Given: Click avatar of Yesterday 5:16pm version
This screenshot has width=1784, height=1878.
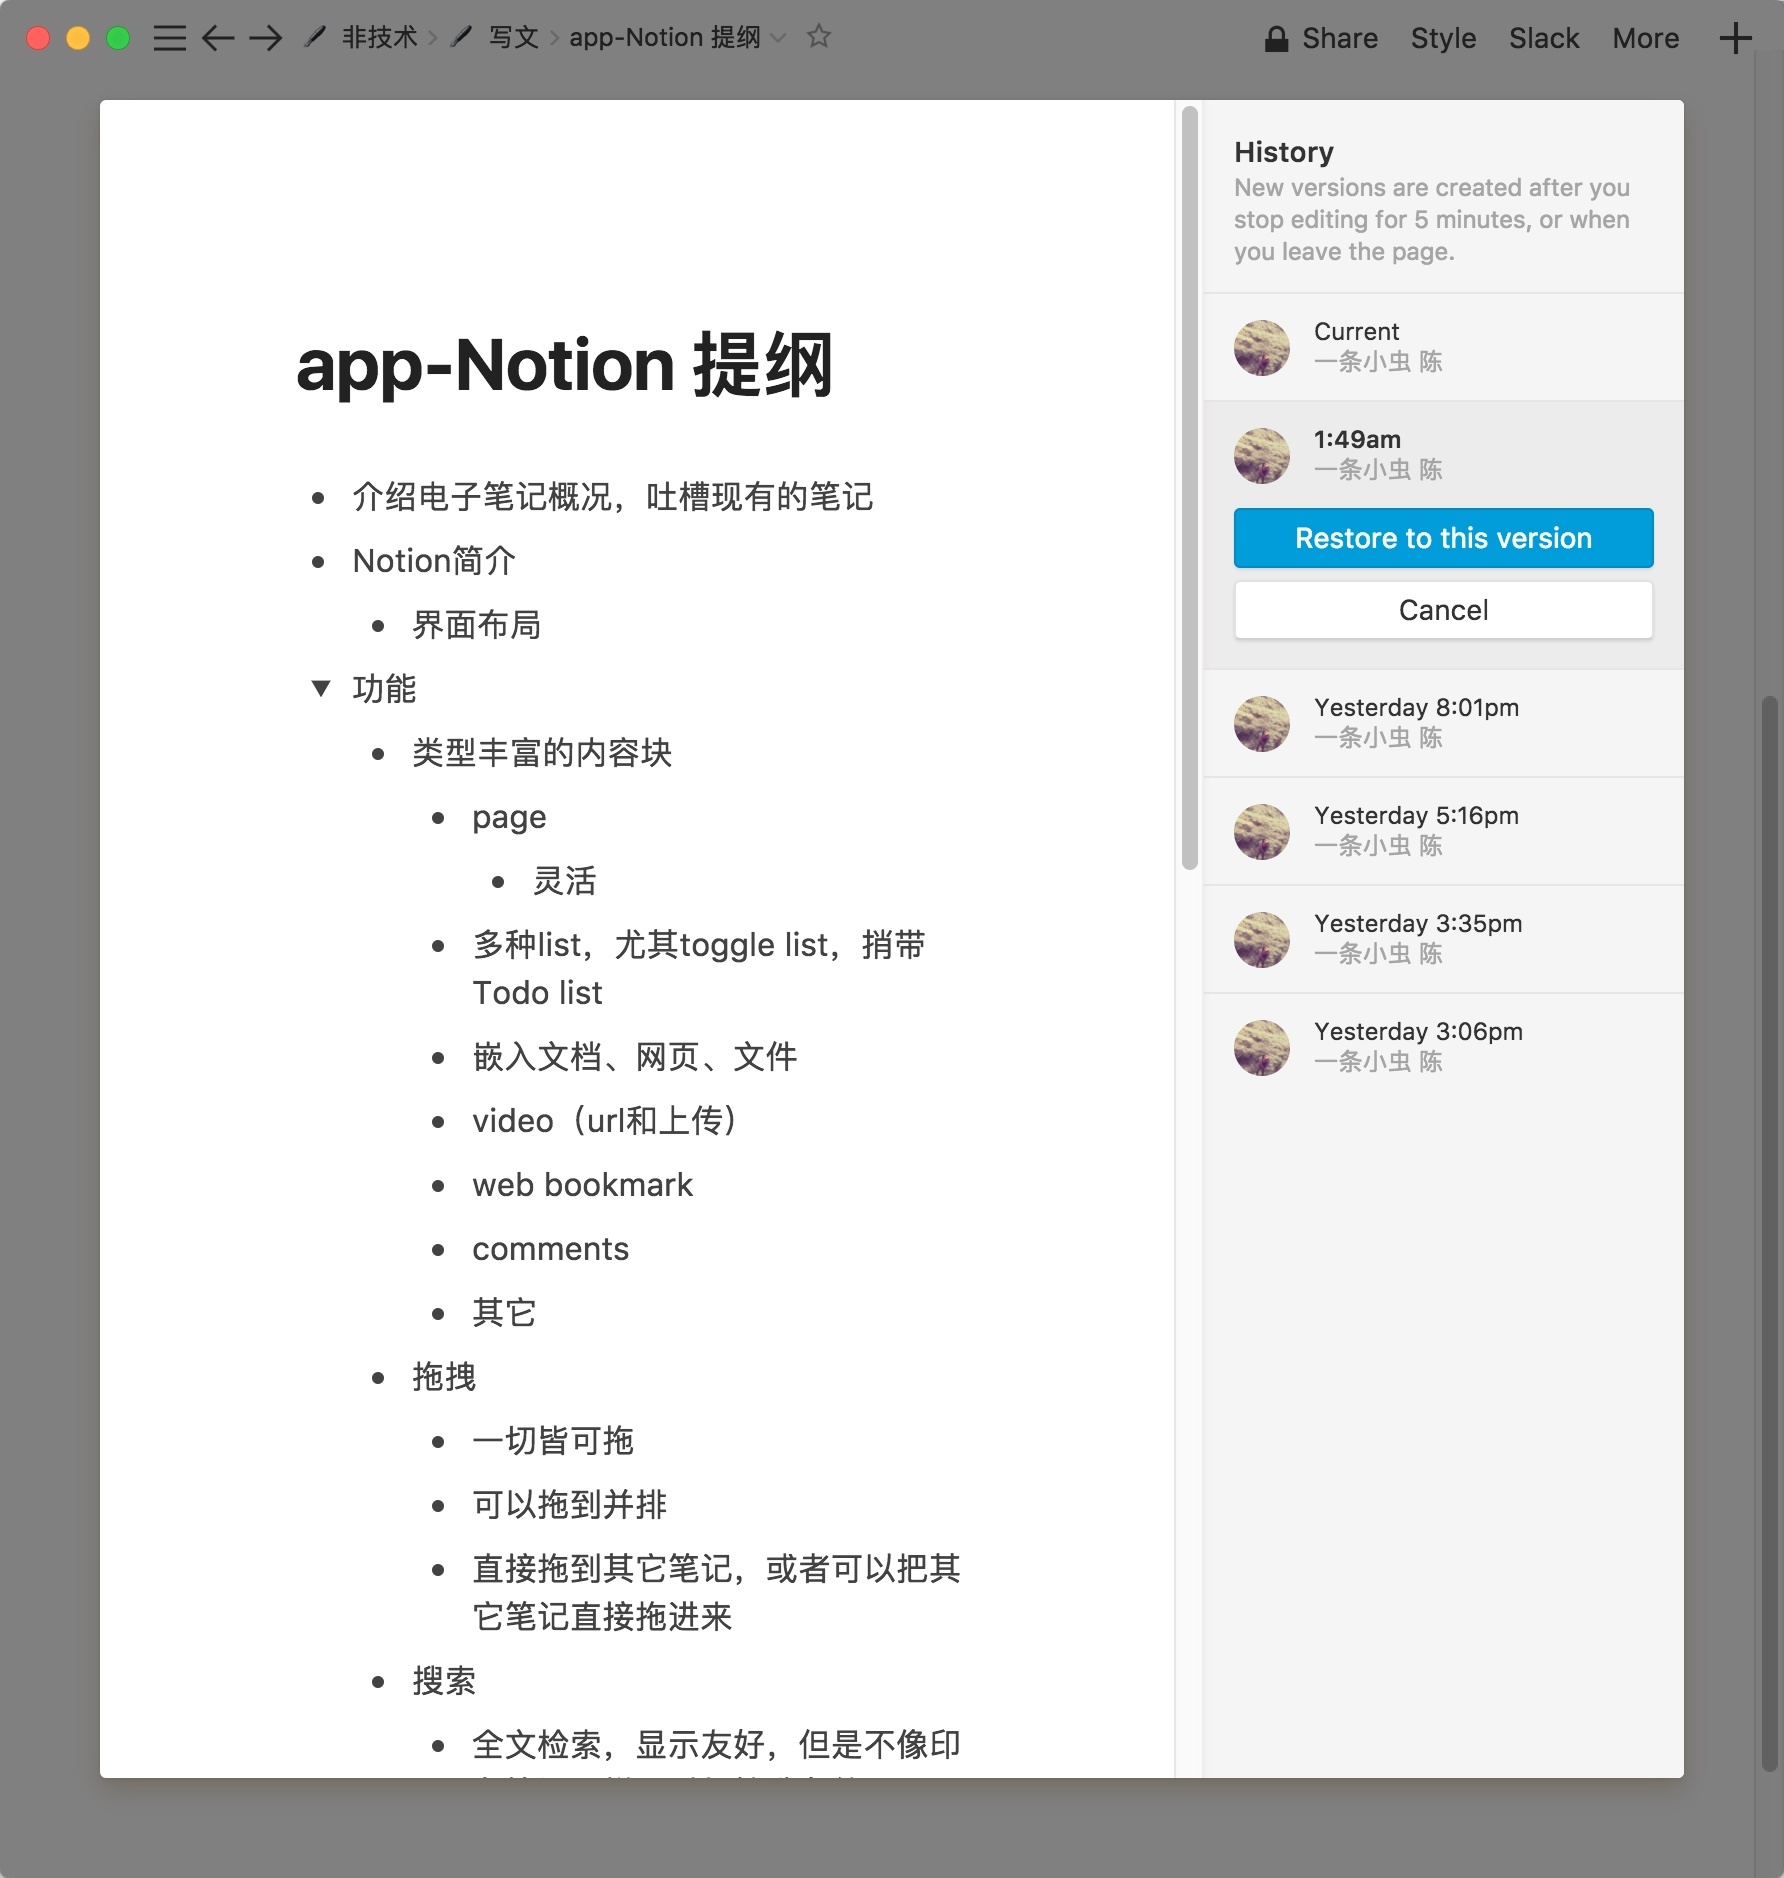Looking at the screenshot, I should [x=1262, y=832].
